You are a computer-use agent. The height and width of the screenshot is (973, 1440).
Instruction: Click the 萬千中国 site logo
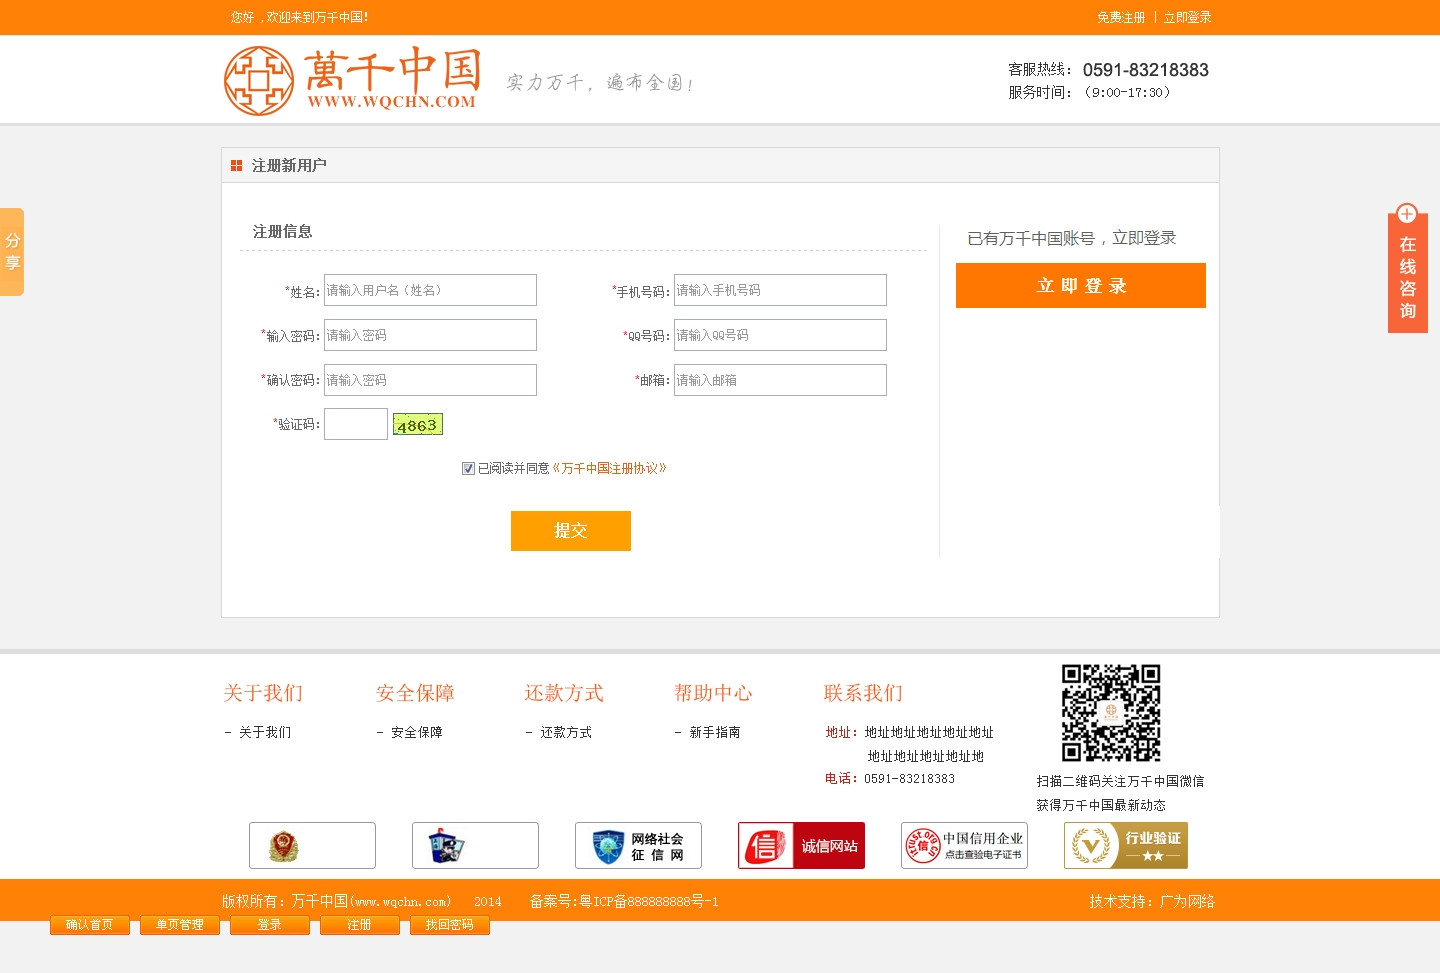(x=352, y=79)
